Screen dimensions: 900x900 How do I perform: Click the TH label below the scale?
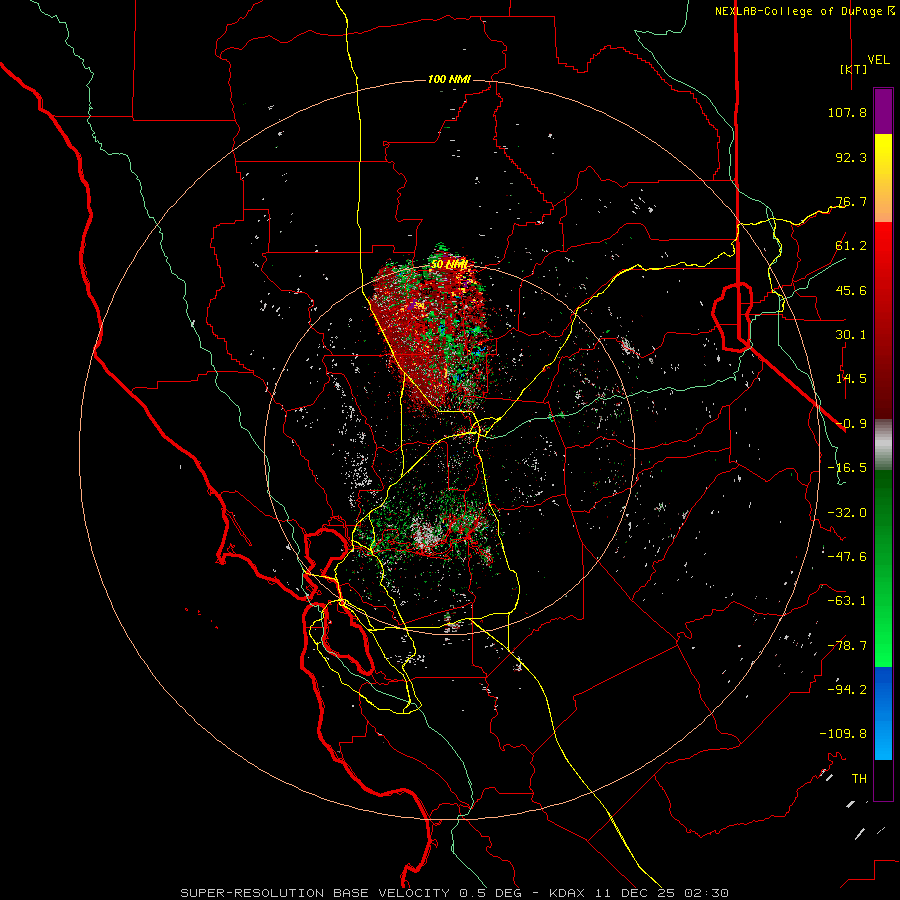(x=859, y=779)
